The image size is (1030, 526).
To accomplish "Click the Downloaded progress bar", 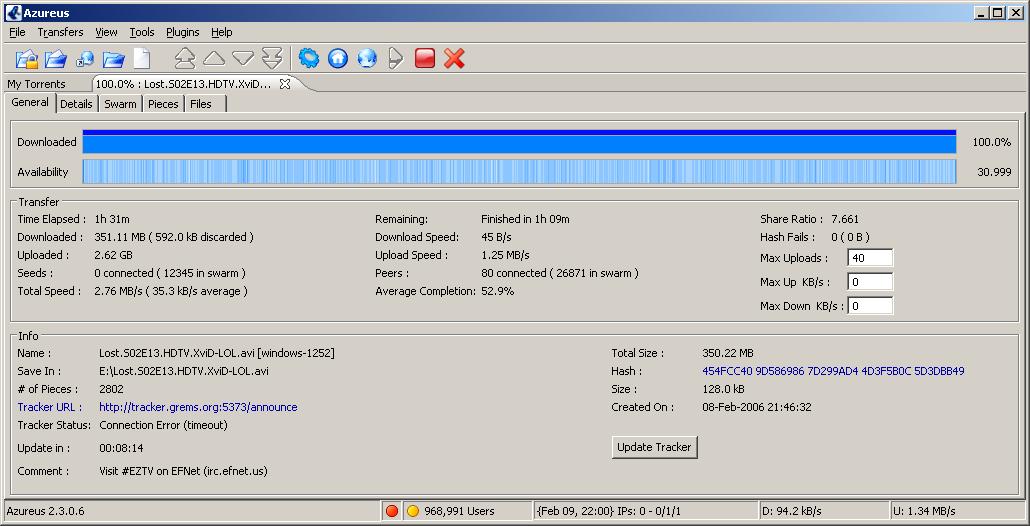I will tap(519, 142).
